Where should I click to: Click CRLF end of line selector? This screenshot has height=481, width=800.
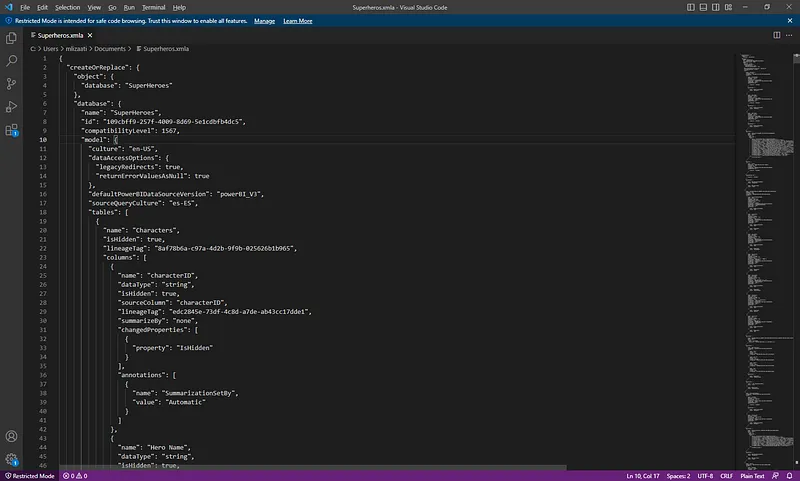coord(727,476)
